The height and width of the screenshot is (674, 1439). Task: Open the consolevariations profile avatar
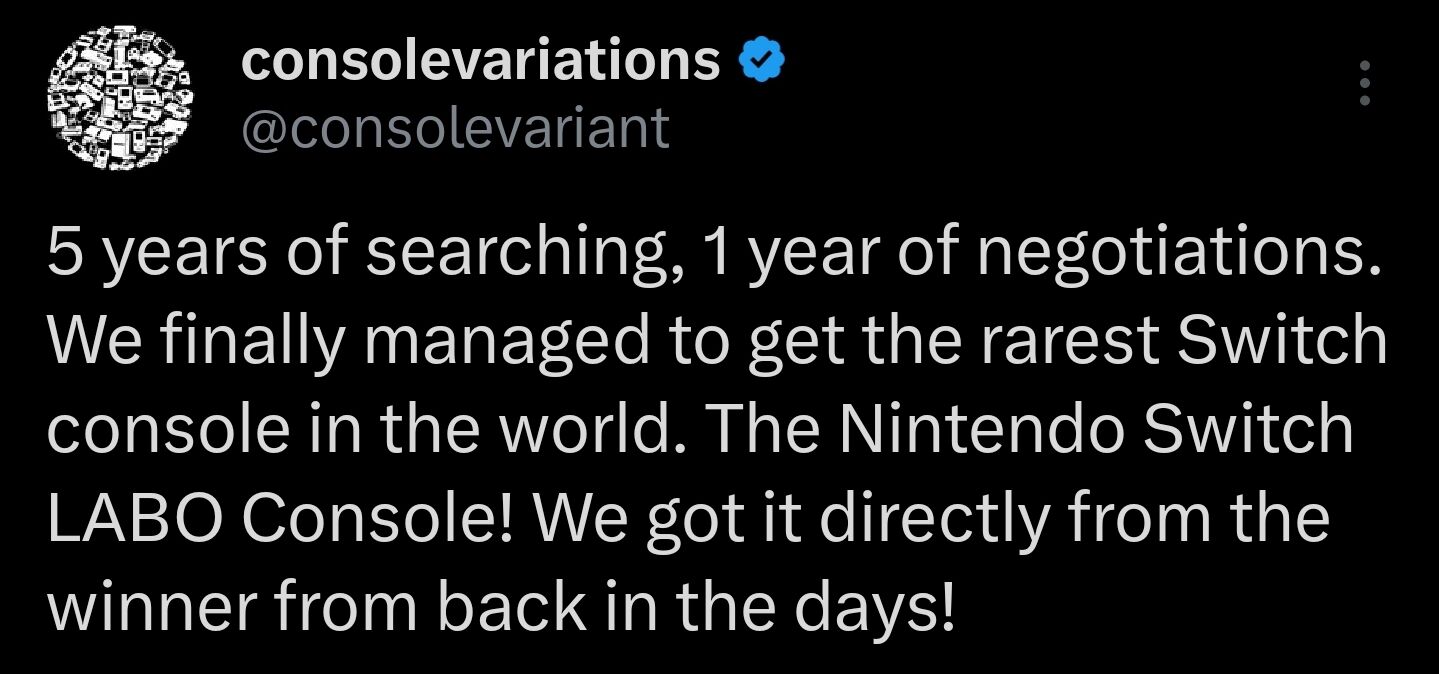pyautogui.click(x=120, y=95)
